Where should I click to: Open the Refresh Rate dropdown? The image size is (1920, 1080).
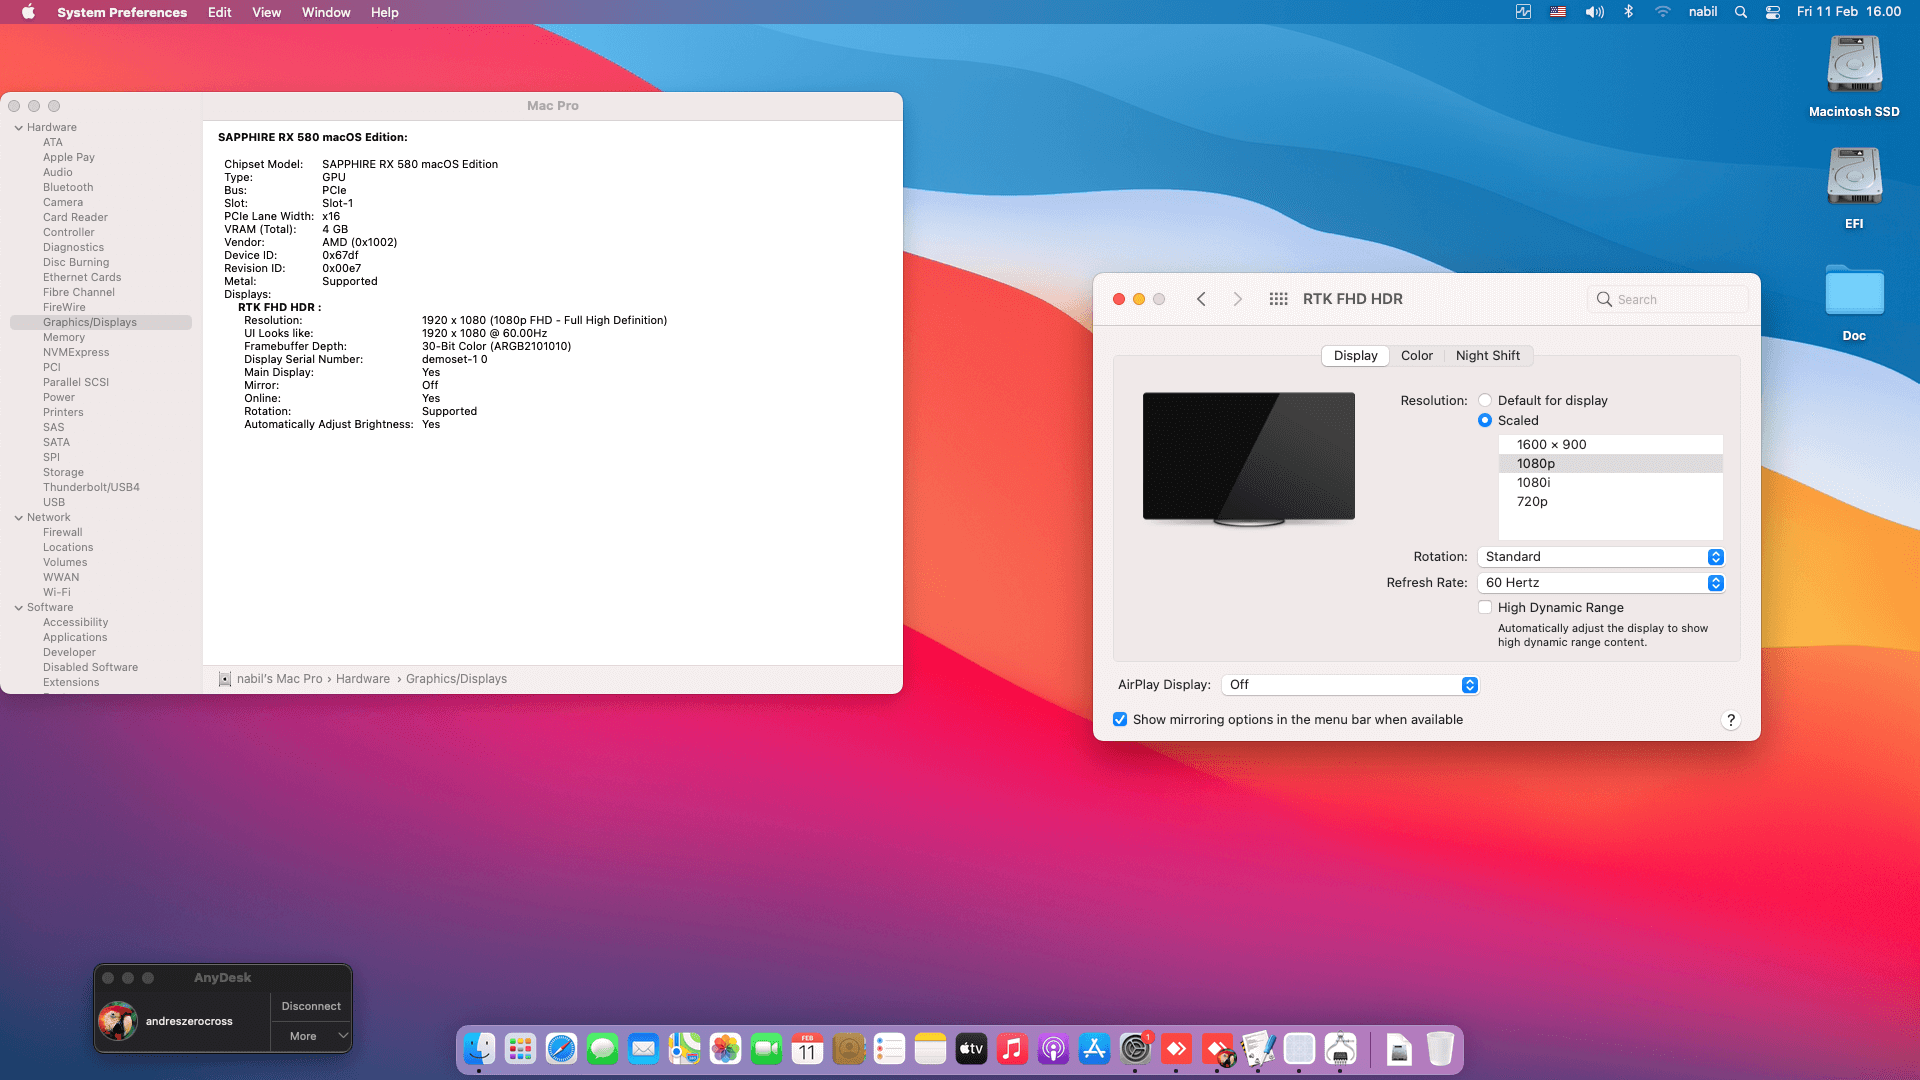(1600, 583)
